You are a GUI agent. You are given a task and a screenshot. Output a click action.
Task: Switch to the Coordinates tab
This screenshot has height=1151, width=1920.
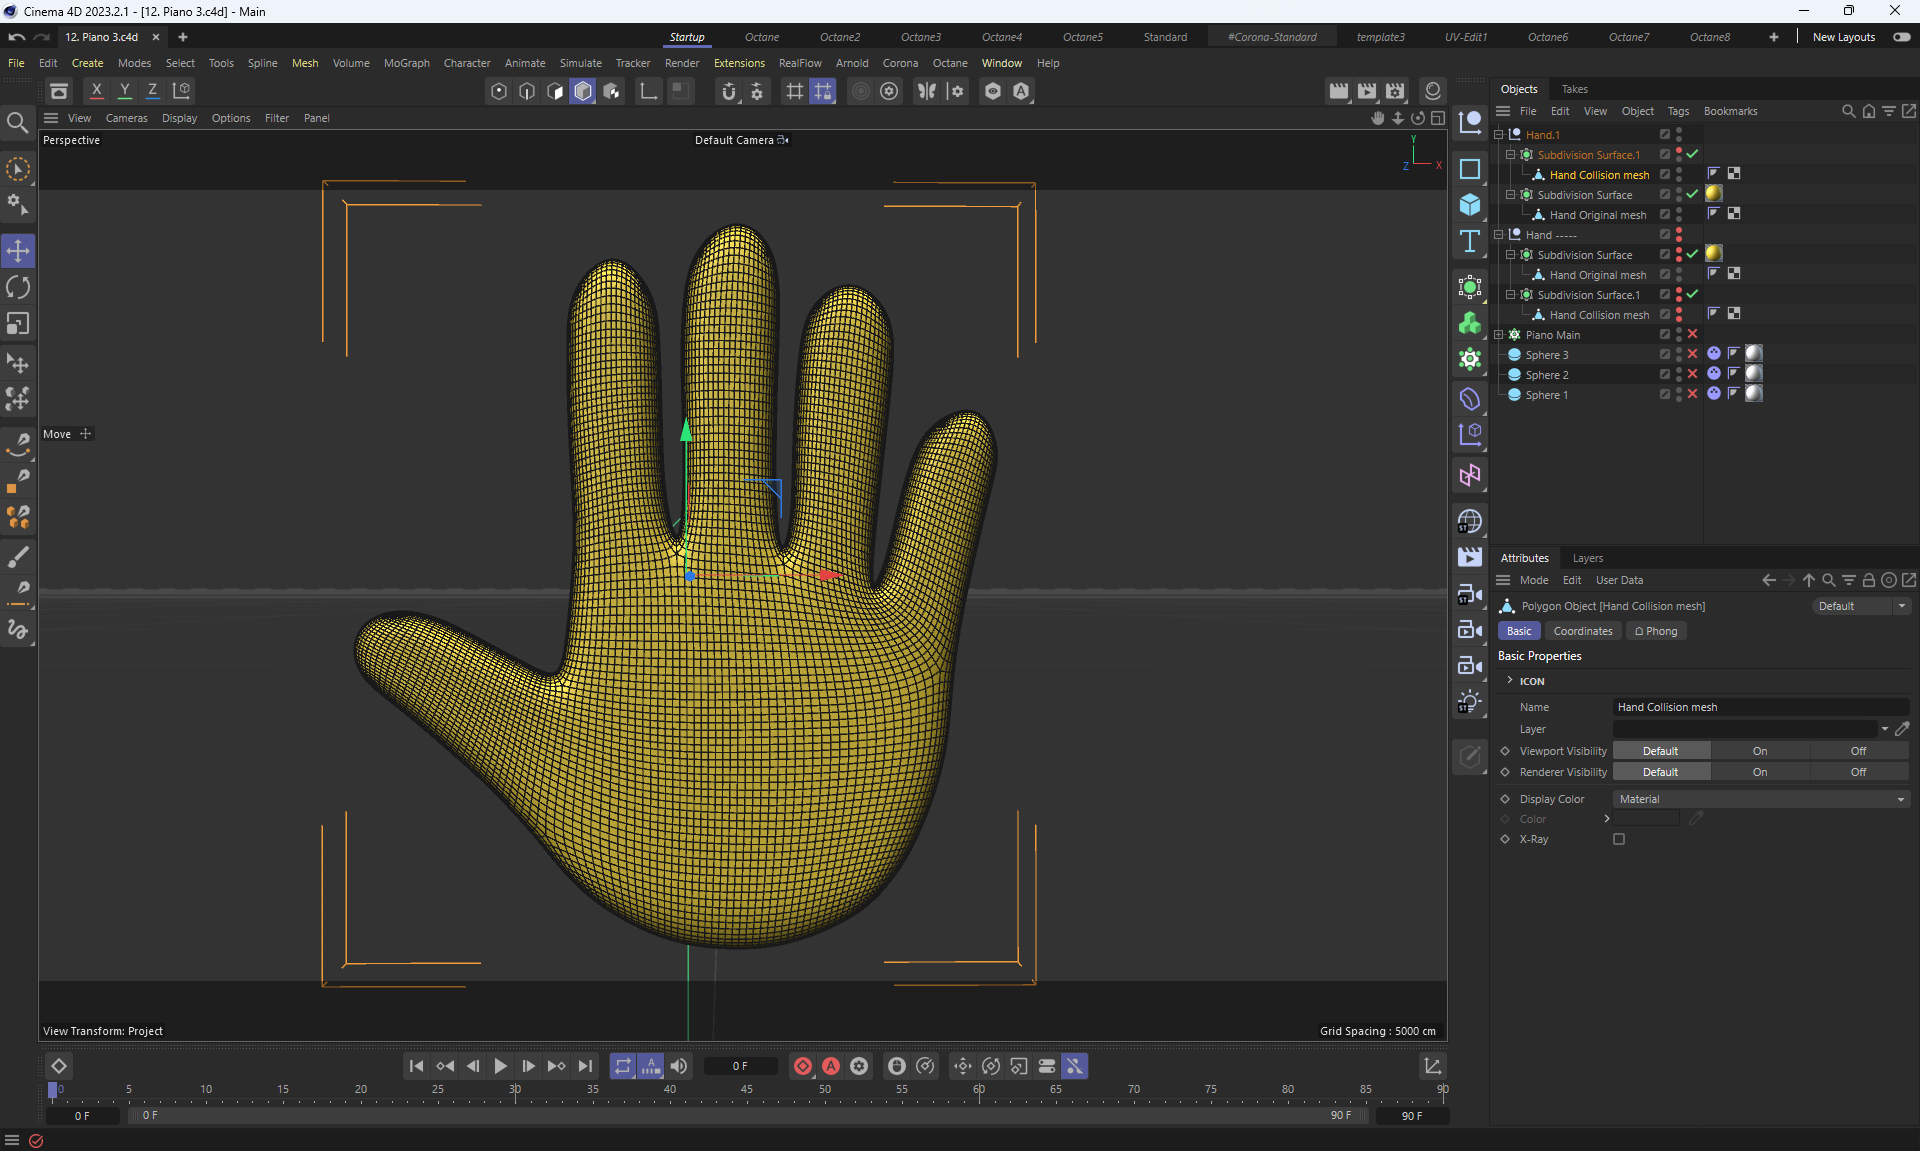tap(1582, 631)
